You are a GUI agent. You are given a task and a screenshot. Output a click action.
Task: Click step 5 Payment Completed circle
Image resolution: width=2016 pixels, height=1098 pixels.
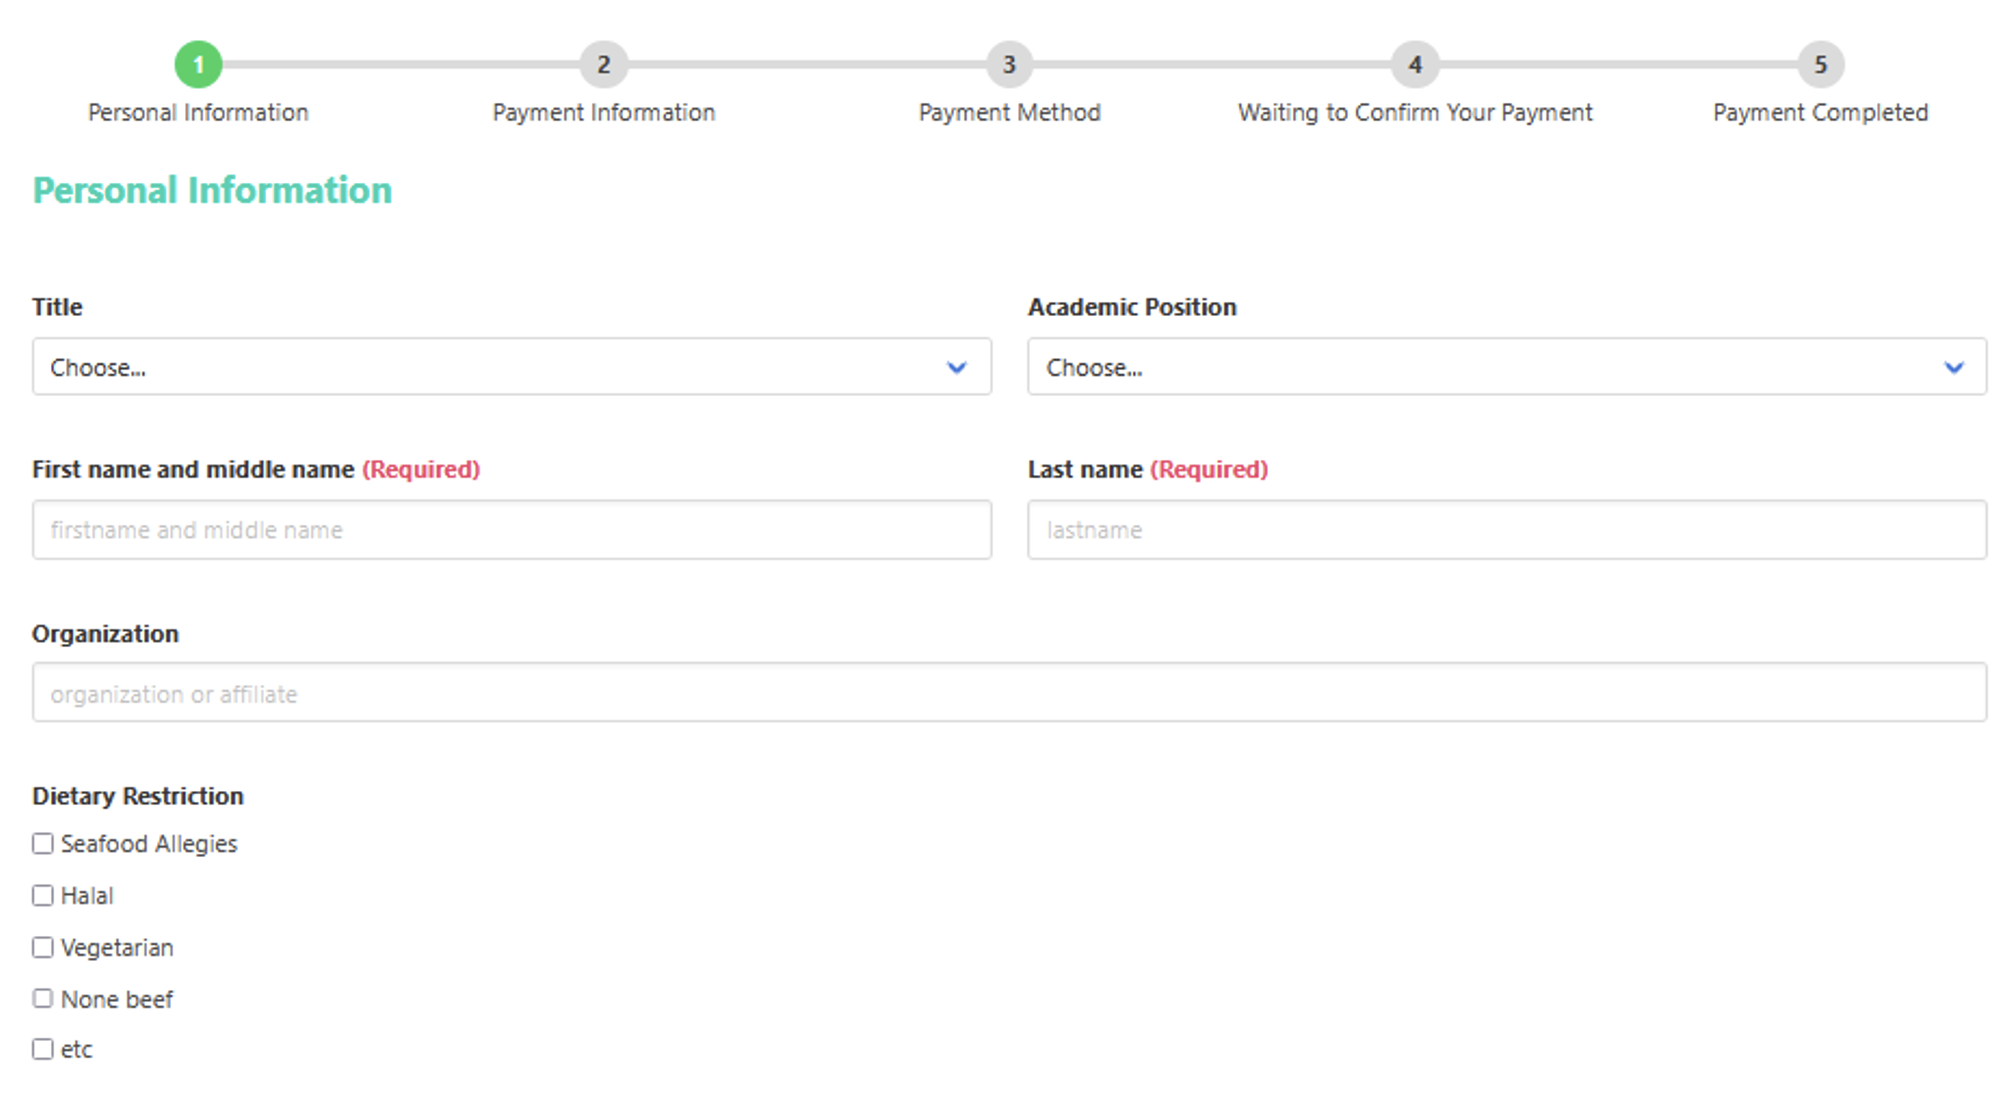coord(1820,65)
